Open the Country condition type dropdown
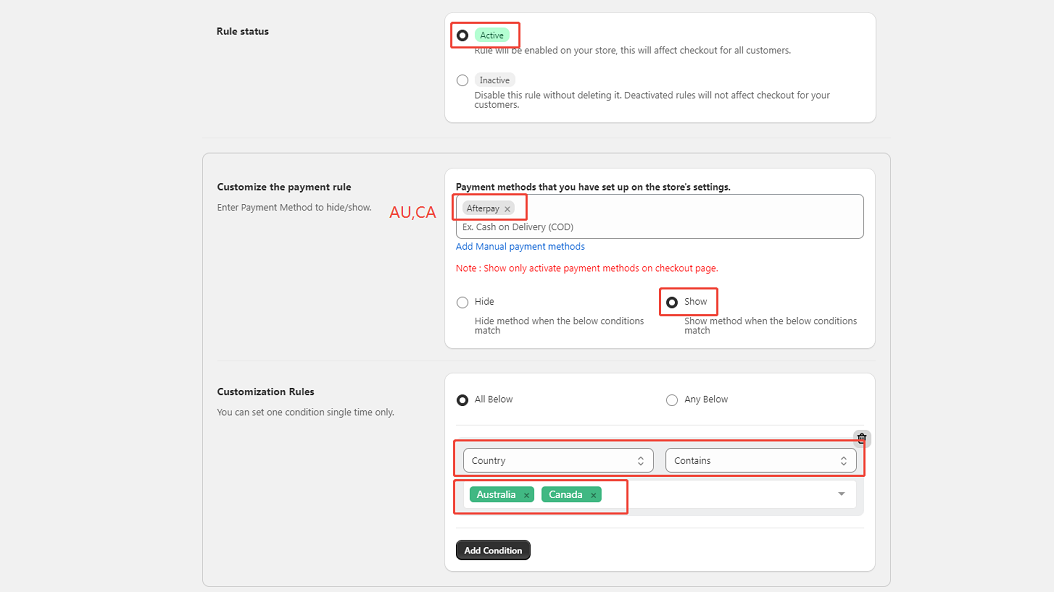The image size is (1054, 592). pos(558,461)
